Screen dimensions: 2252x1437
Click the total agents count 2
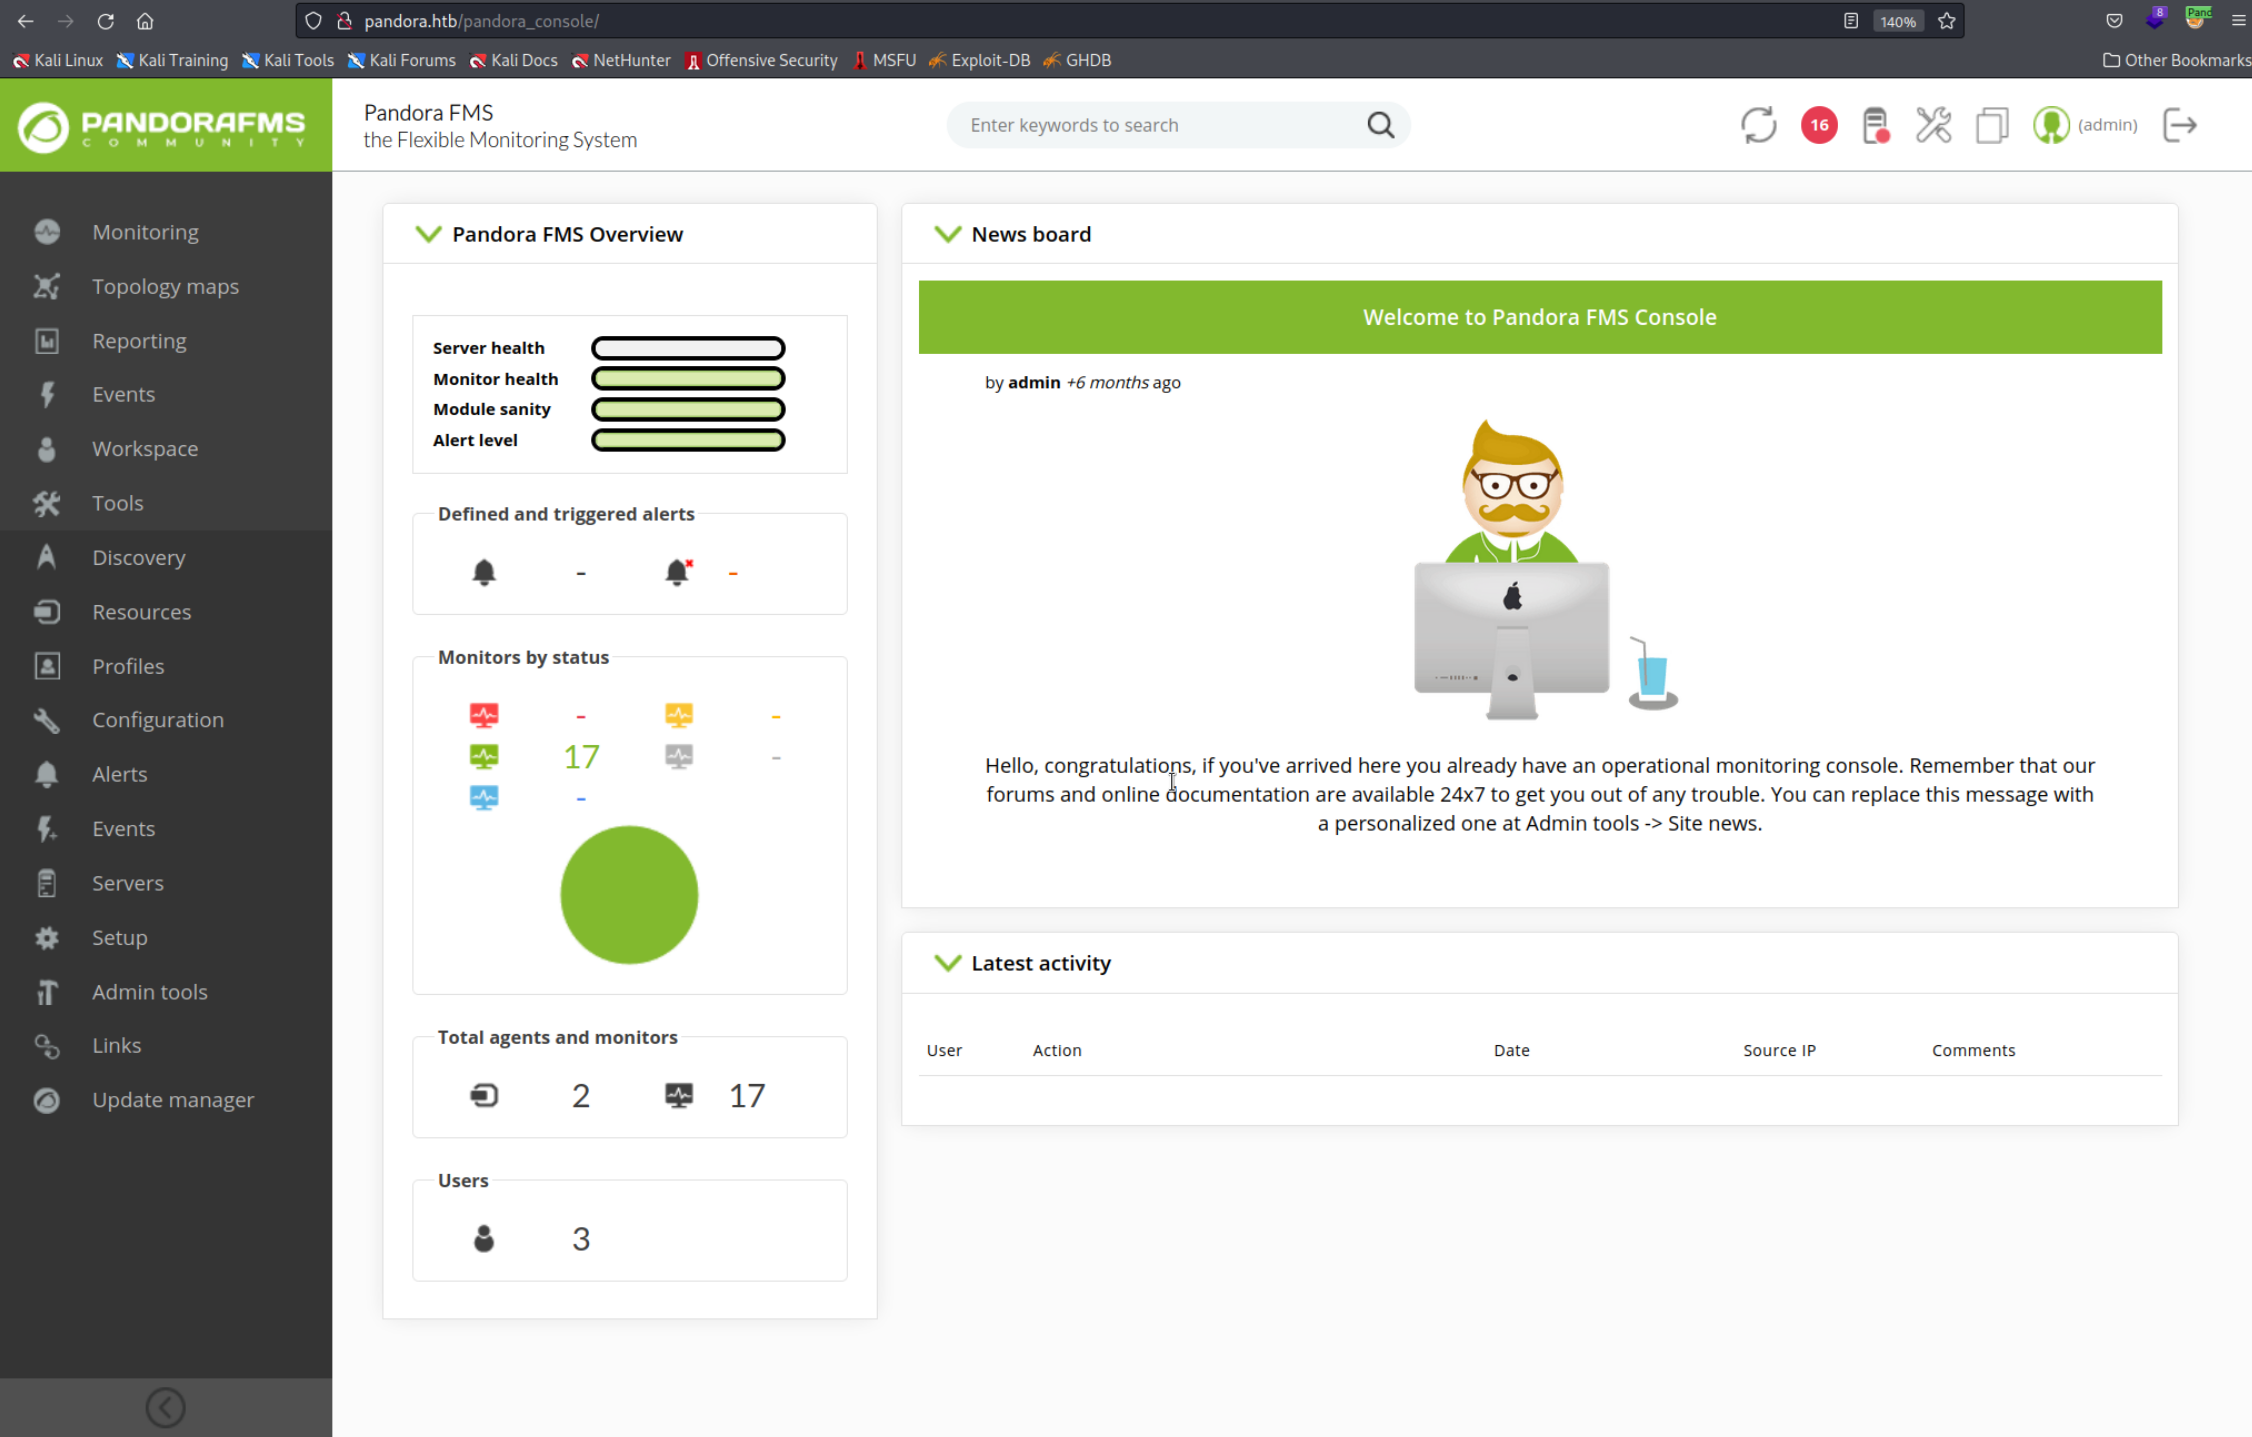point(581,1096)
